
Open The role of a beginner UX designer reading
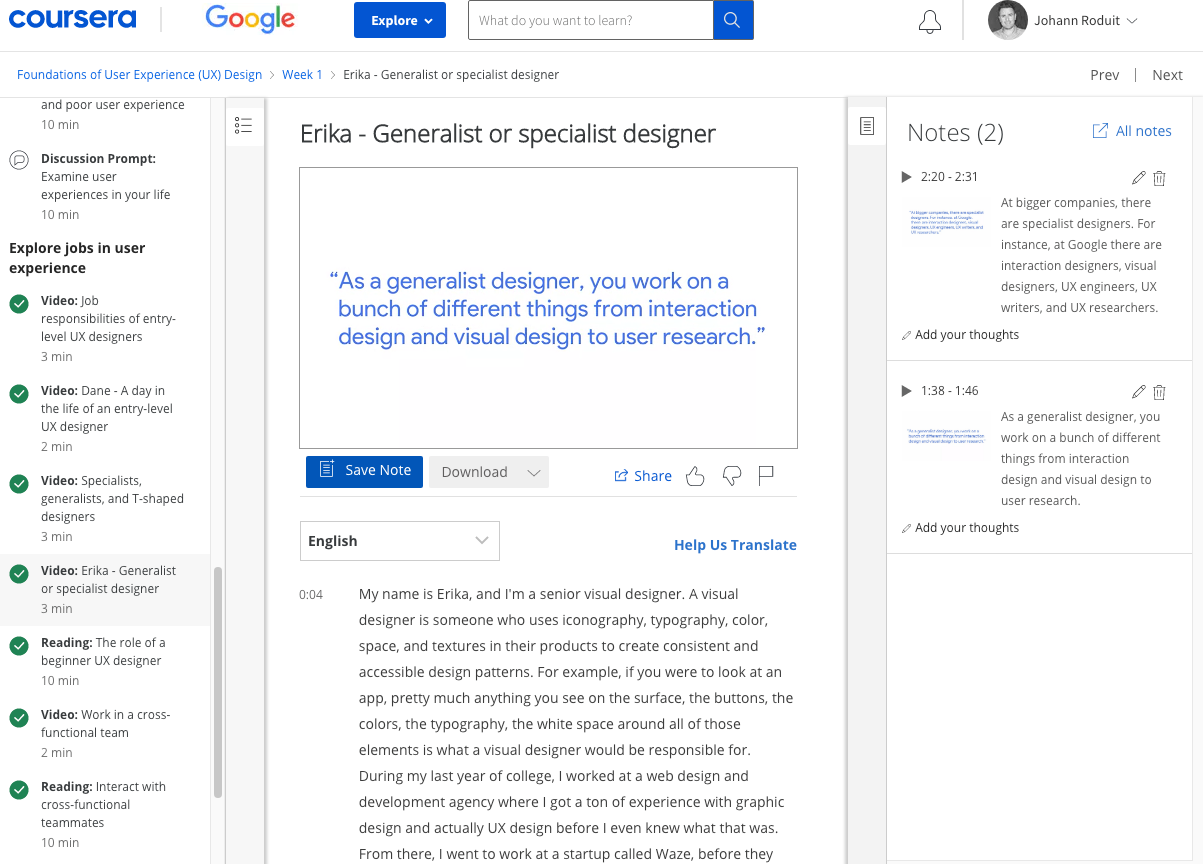(105, 661)
